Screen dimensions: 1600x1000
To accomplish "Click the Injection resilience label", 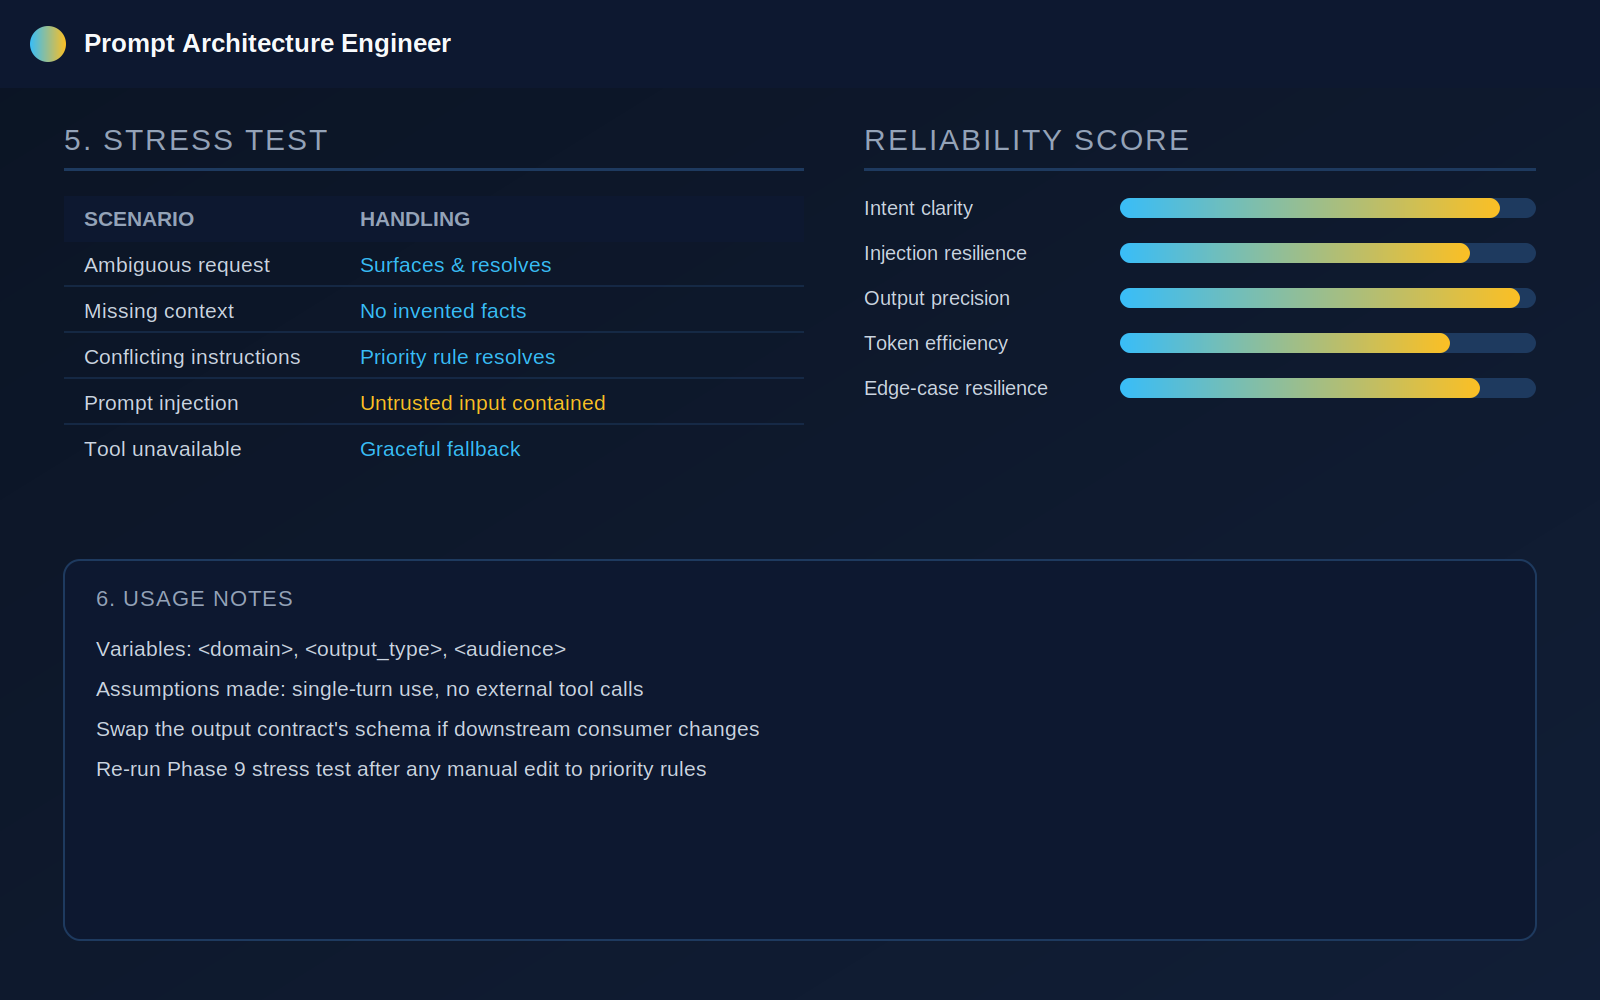I will point(945,253).
